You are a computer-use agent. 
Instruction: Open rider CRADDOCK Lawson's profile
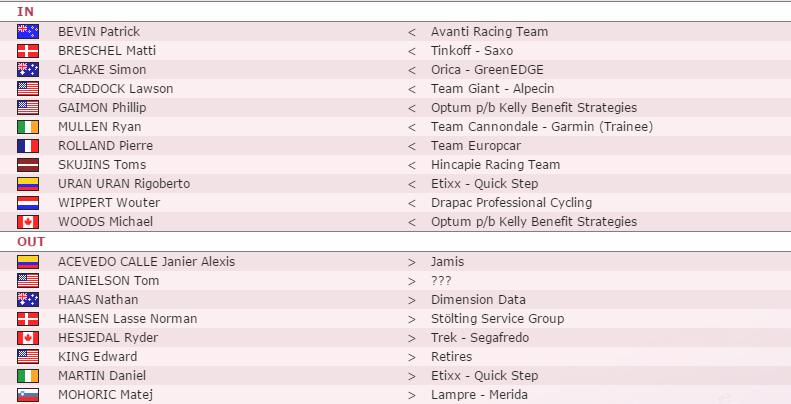116,89
